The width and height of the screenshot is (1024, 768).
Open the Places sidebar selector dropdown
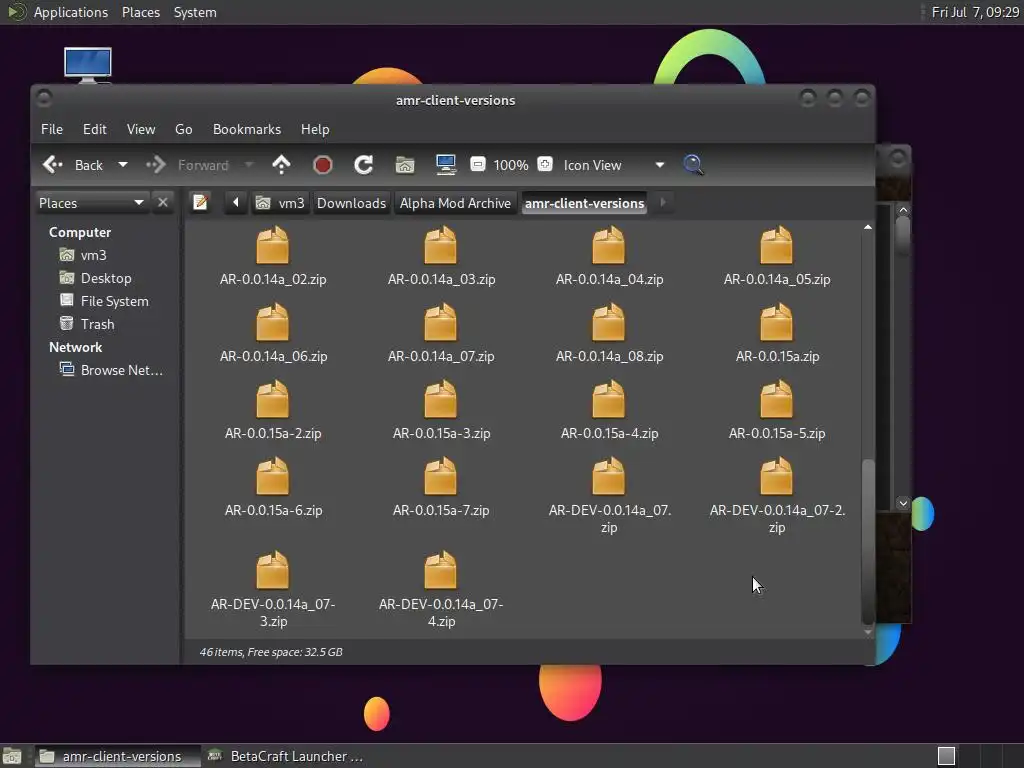(x=91, y=203)
